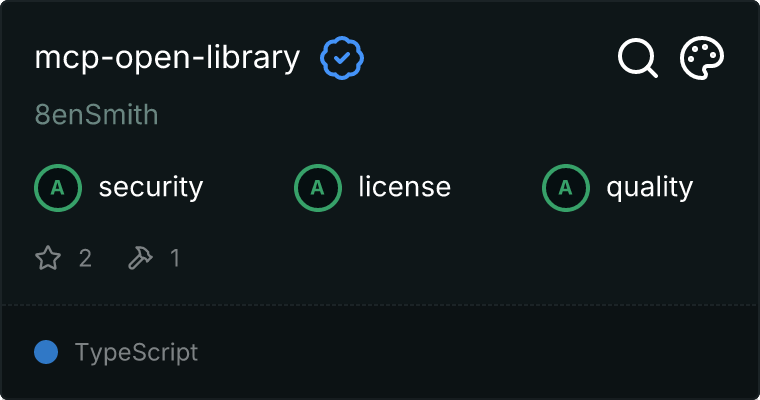Click the tool count number 1
Screen dimensions: 760x400
click(x=175, y=258)
